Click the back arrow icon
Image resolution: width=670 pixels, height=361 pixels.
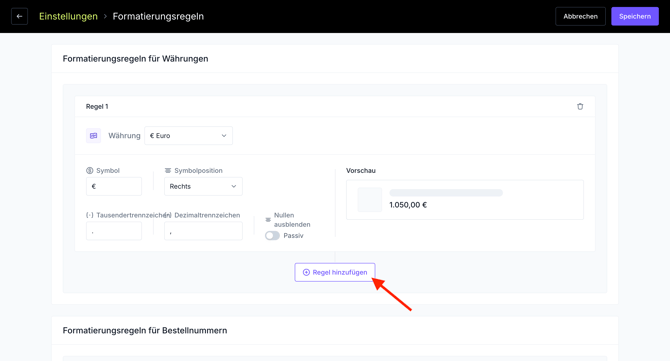19,16
